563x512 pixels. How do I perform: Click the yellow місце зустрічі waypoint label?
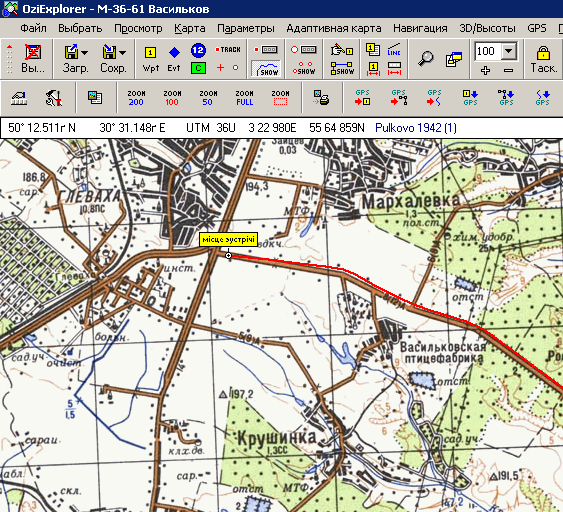coord(228,239)
